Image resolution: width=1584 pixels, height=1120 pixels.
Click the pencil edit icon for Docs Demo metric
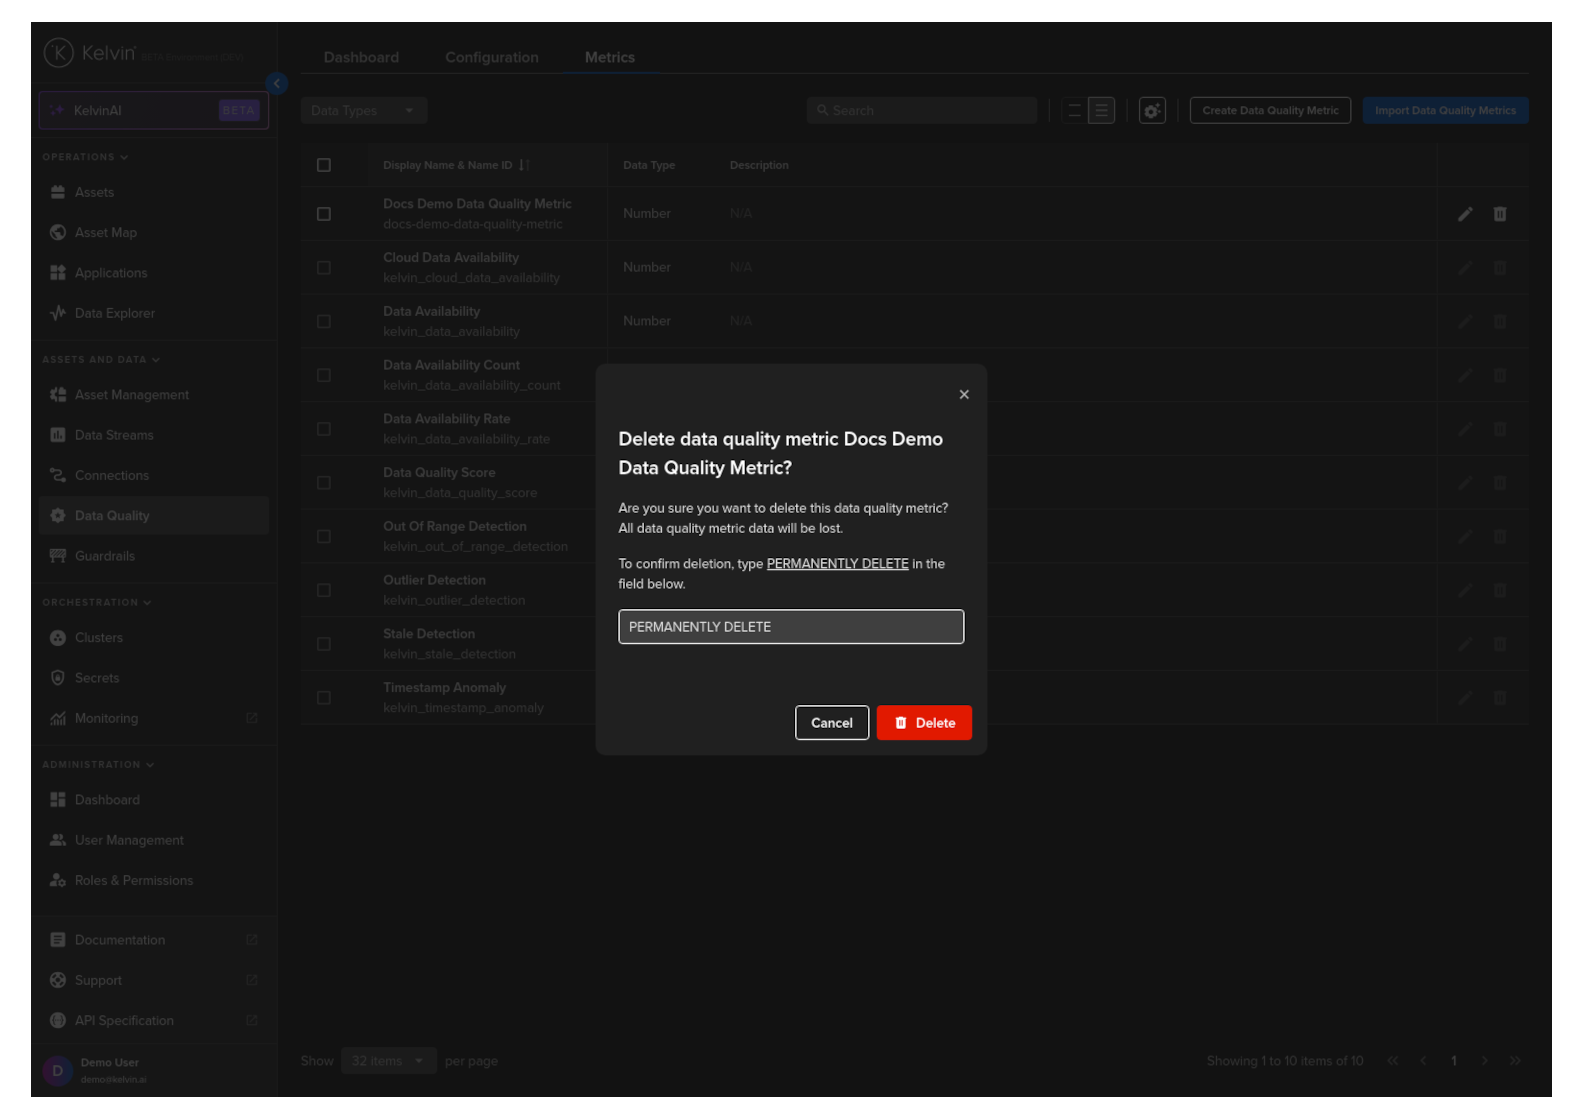(1464, 214)
